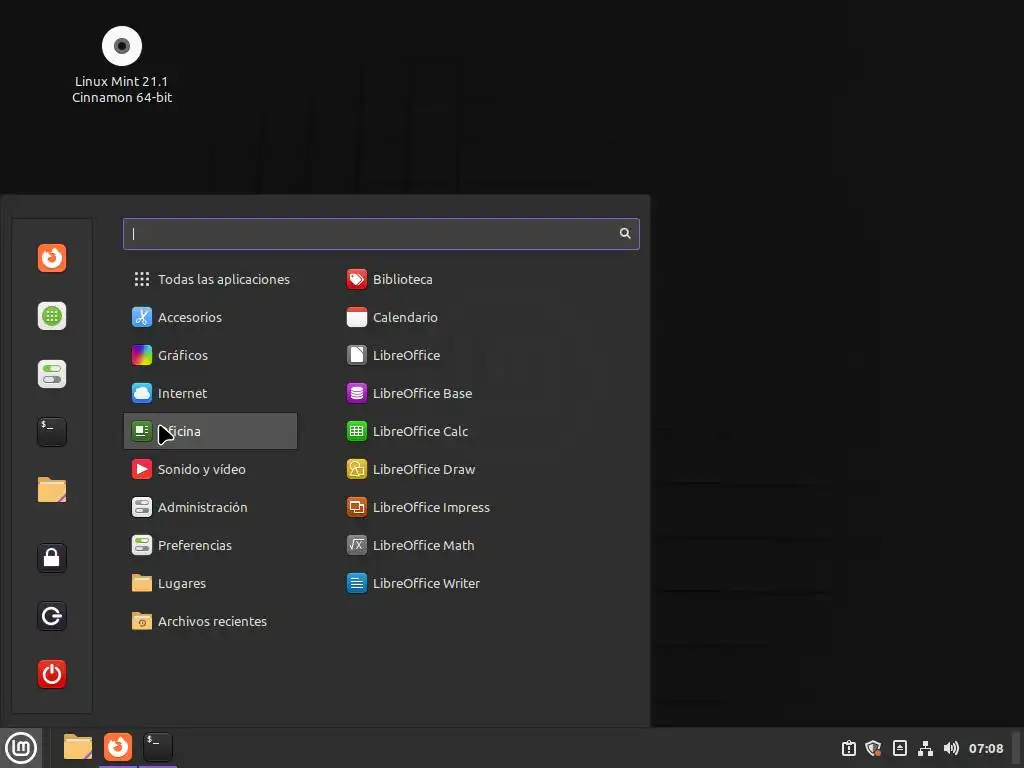
Task: Click the removable drives tray icon
Action: point(899,748)
